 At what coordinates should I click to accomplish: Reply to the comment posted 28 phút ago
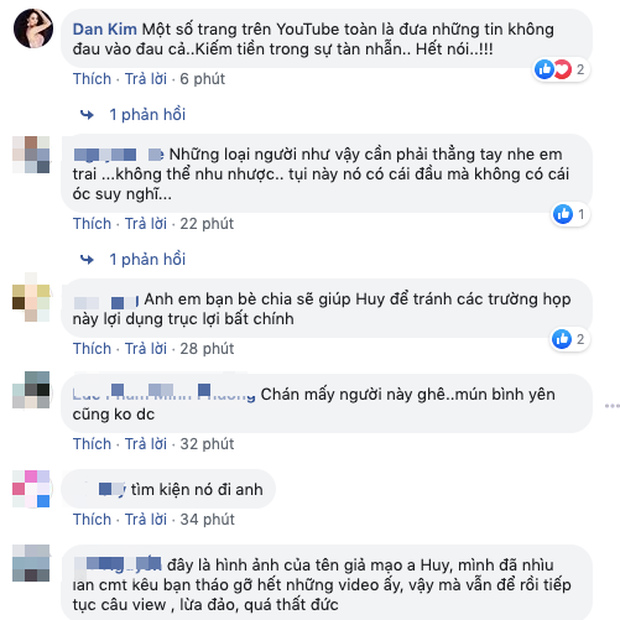[146, 349]
